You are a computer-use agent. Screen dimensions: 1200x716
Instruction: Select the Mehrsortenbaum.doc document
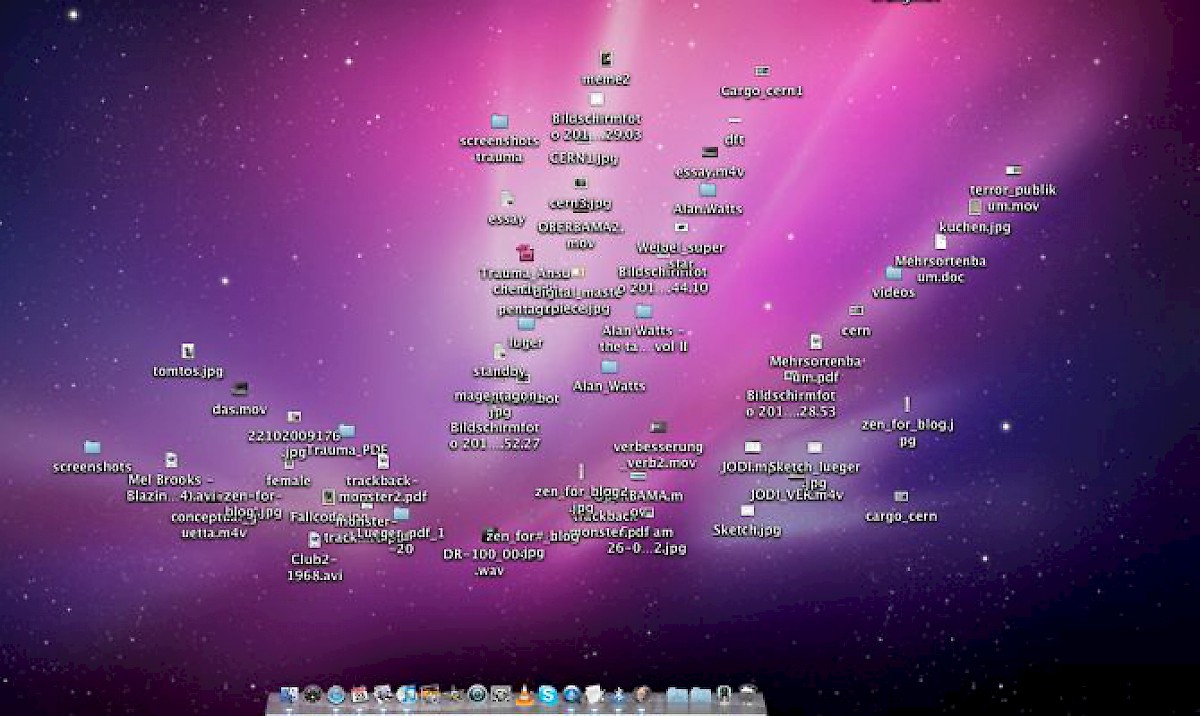[940, 242]
